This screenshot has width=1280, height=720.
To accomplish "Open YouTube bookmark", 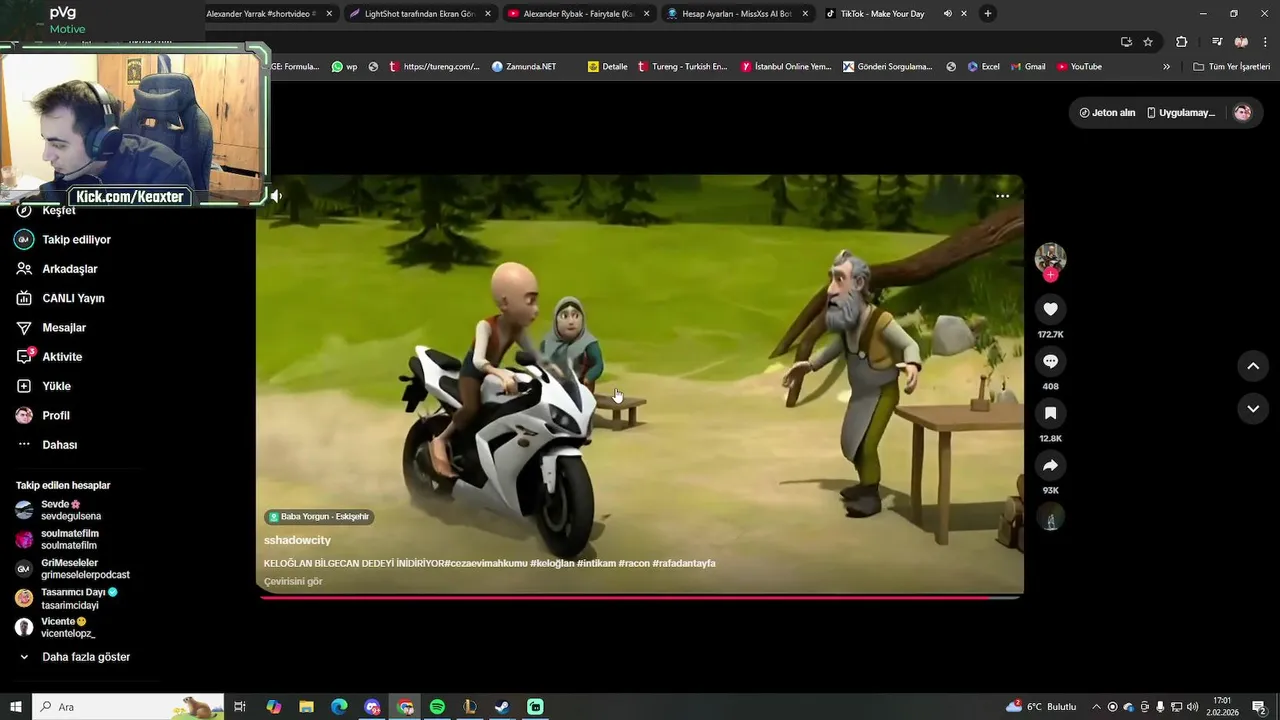I will 1079,67.
